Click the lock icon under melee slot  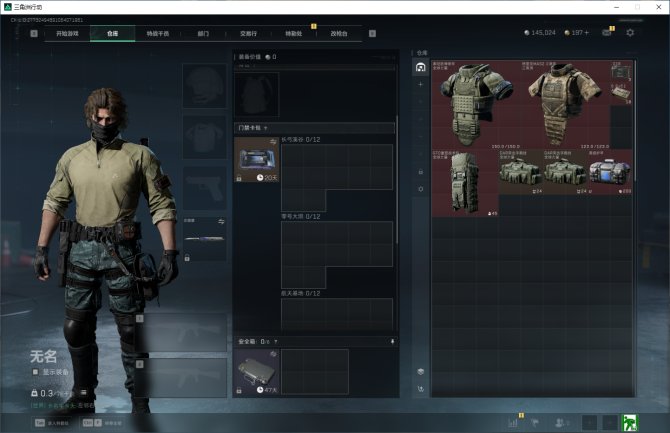[x=187, y=258]
